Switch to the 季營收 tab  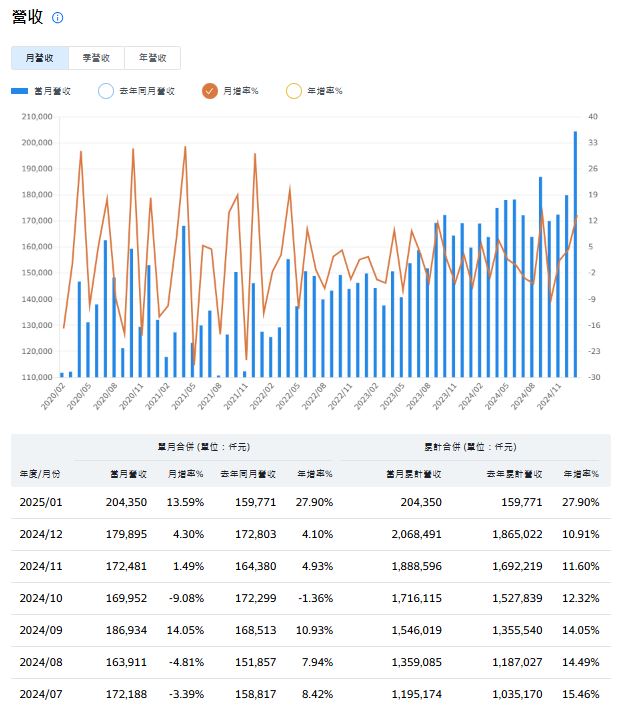[x=97, y=58]
